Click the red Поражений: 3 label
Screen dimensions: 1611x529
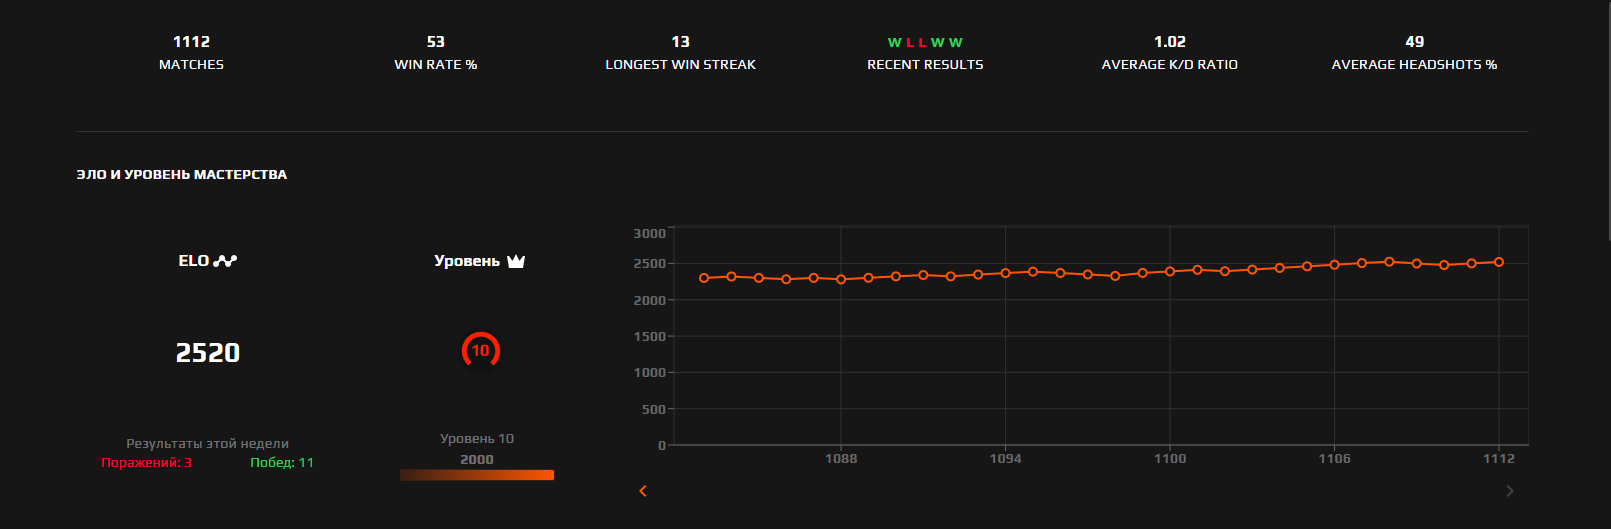(x=146, y=463)
